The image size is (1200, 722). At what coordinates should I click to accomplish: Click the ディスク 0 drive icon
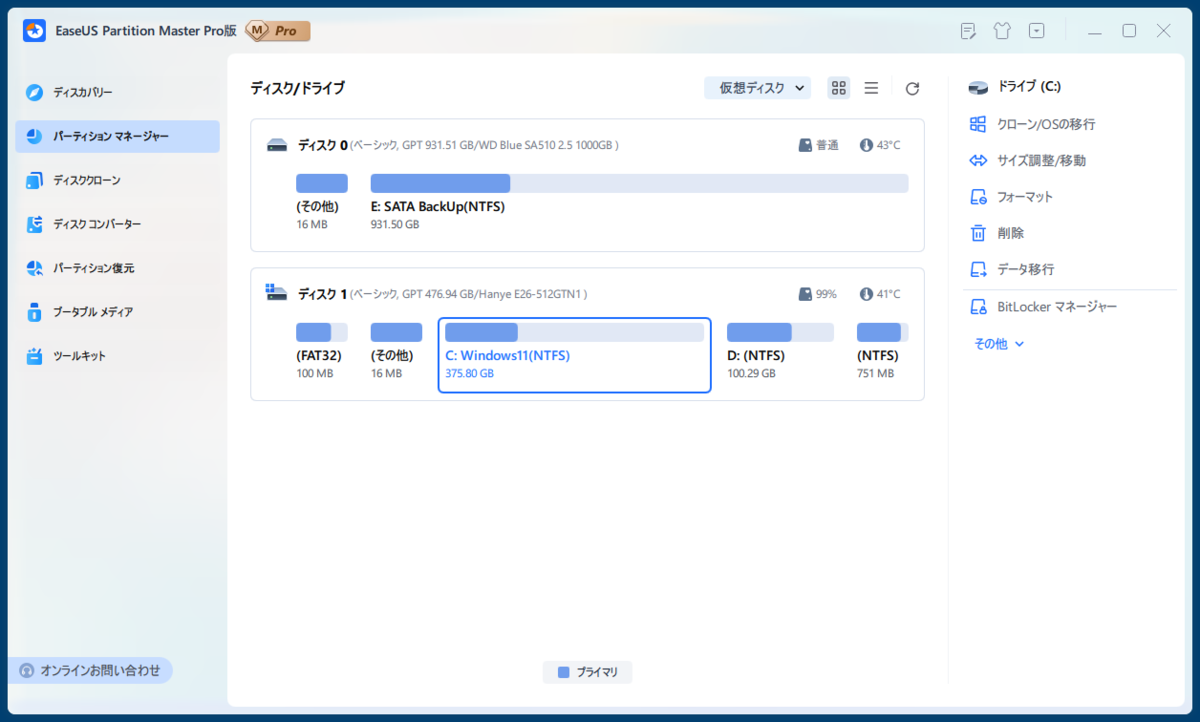(x=277, y=145)
